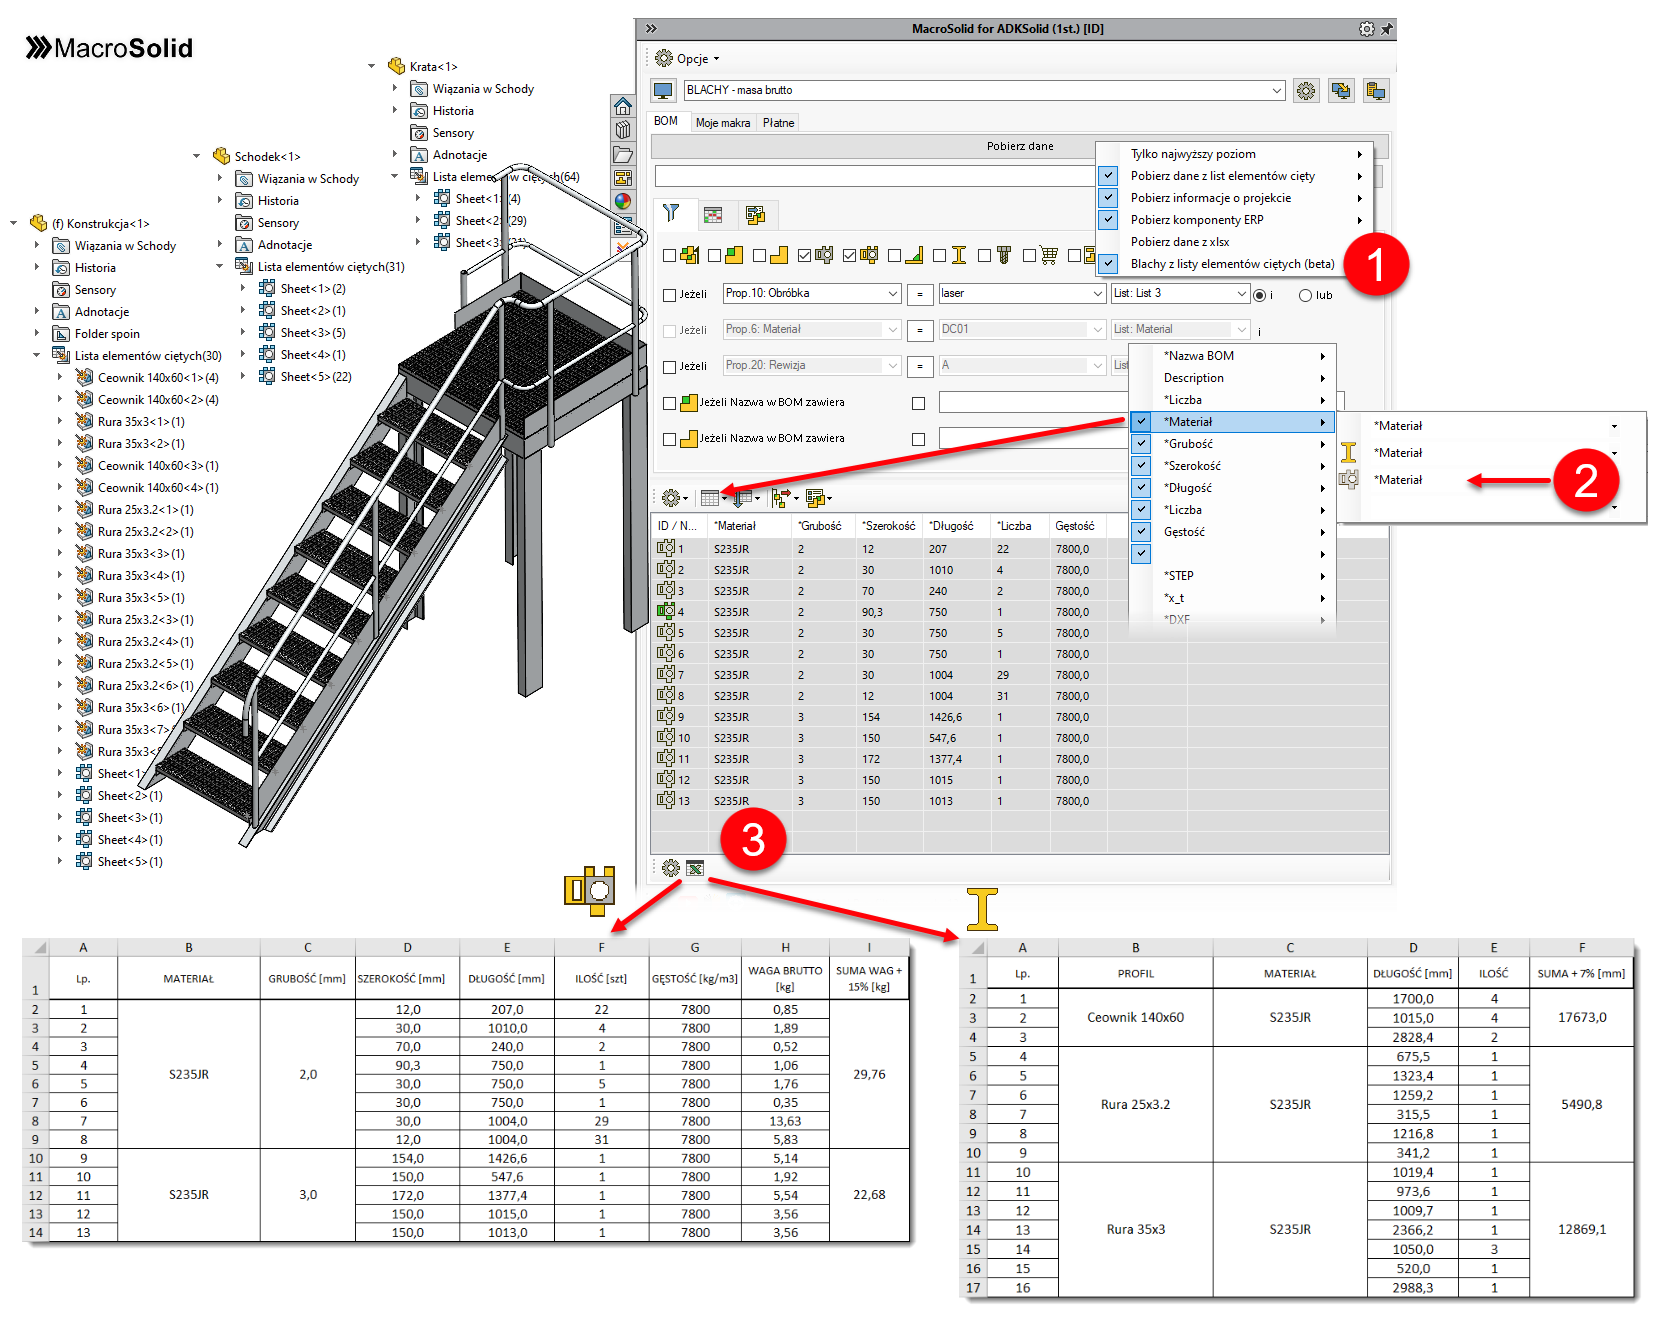
Task: Click the sheet-metal icon in BOM row 4
Action: coord(665,611)
